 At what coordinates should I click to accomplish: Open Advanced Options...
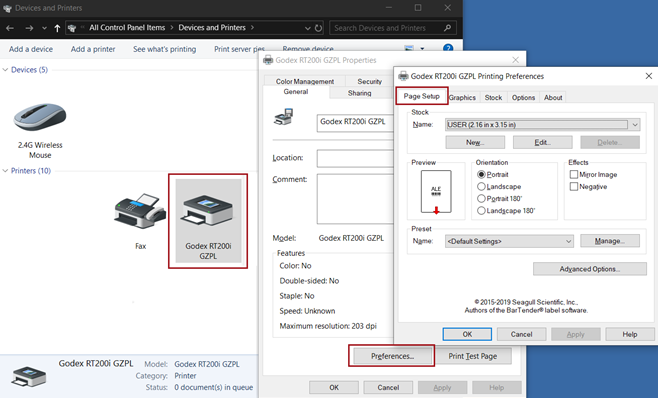click(590, 269)
